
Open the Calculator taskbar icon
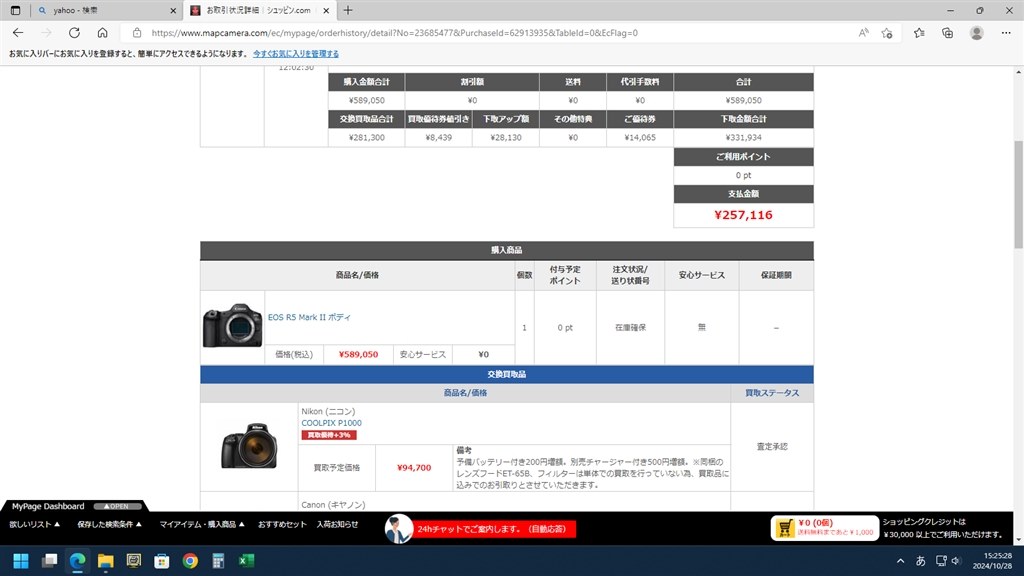coord(218,560)
